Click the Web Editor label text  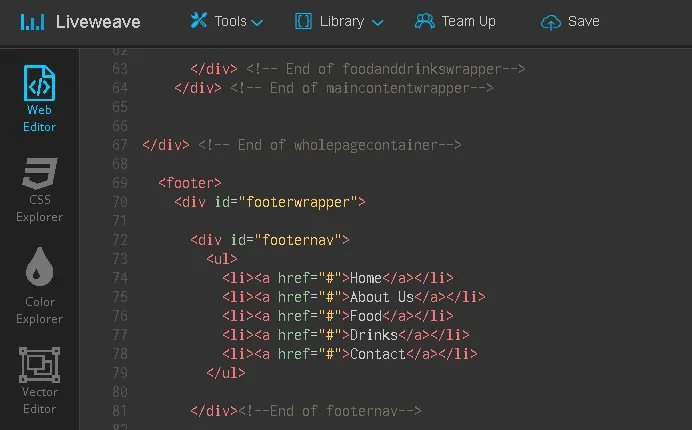pyautogui.click(x=39, y=118)
